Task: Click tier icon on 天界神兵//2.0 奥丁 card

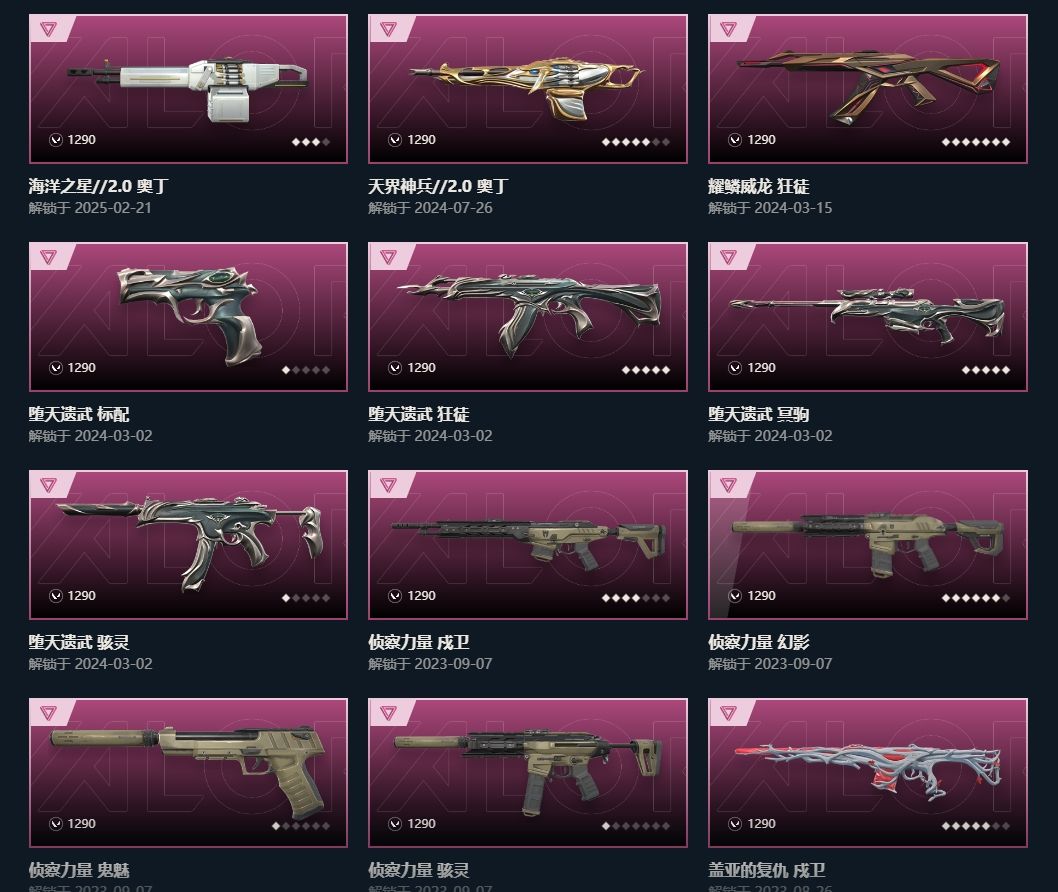Action: (388, 29)
